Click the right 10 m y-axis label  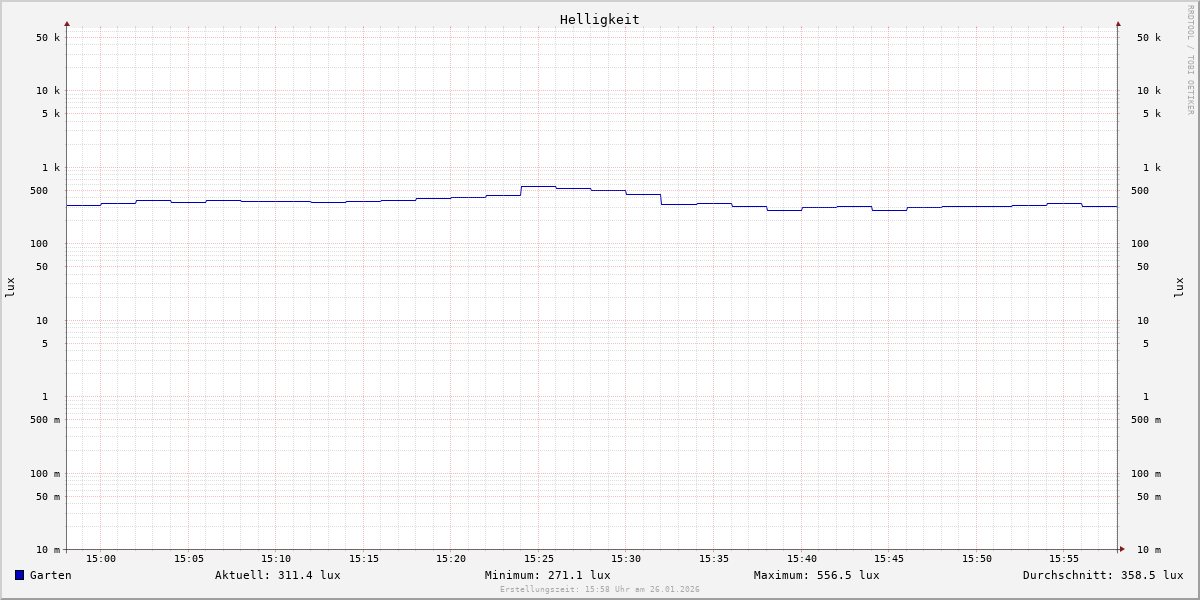(x=1148, y=550)
